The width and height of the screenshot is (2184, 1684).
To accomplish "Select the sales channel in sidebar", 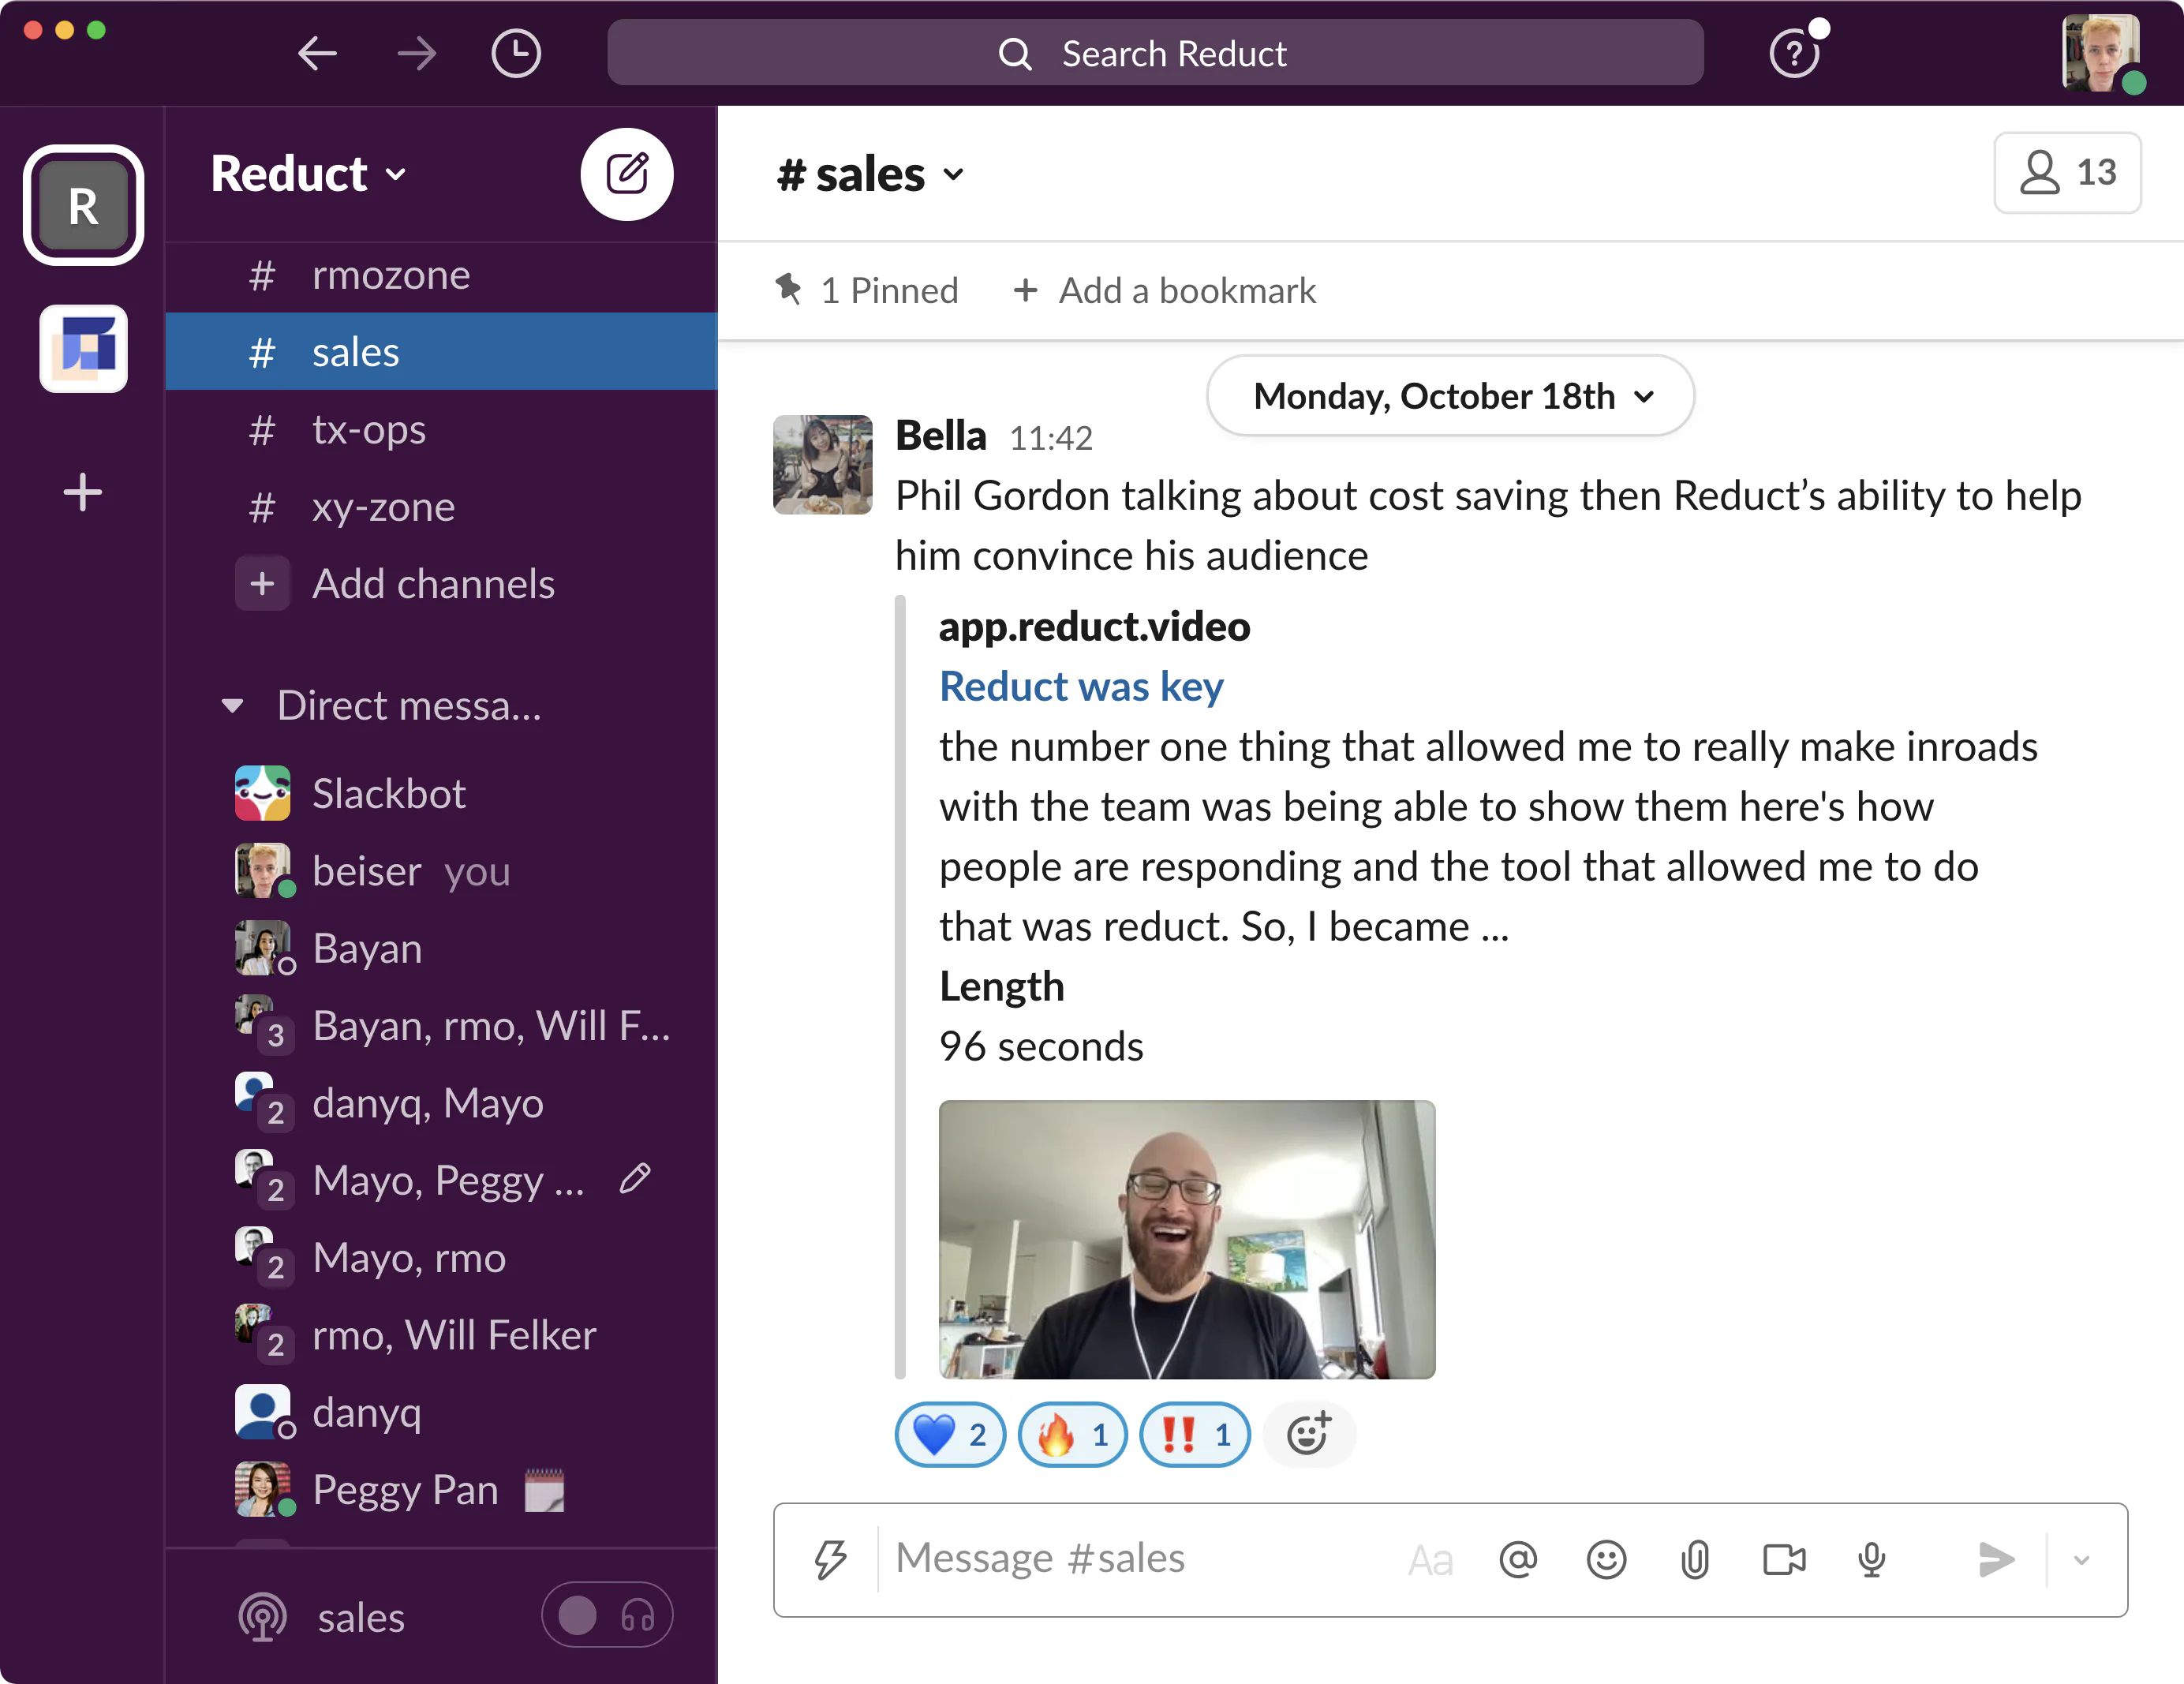I will tap(441, 351).
